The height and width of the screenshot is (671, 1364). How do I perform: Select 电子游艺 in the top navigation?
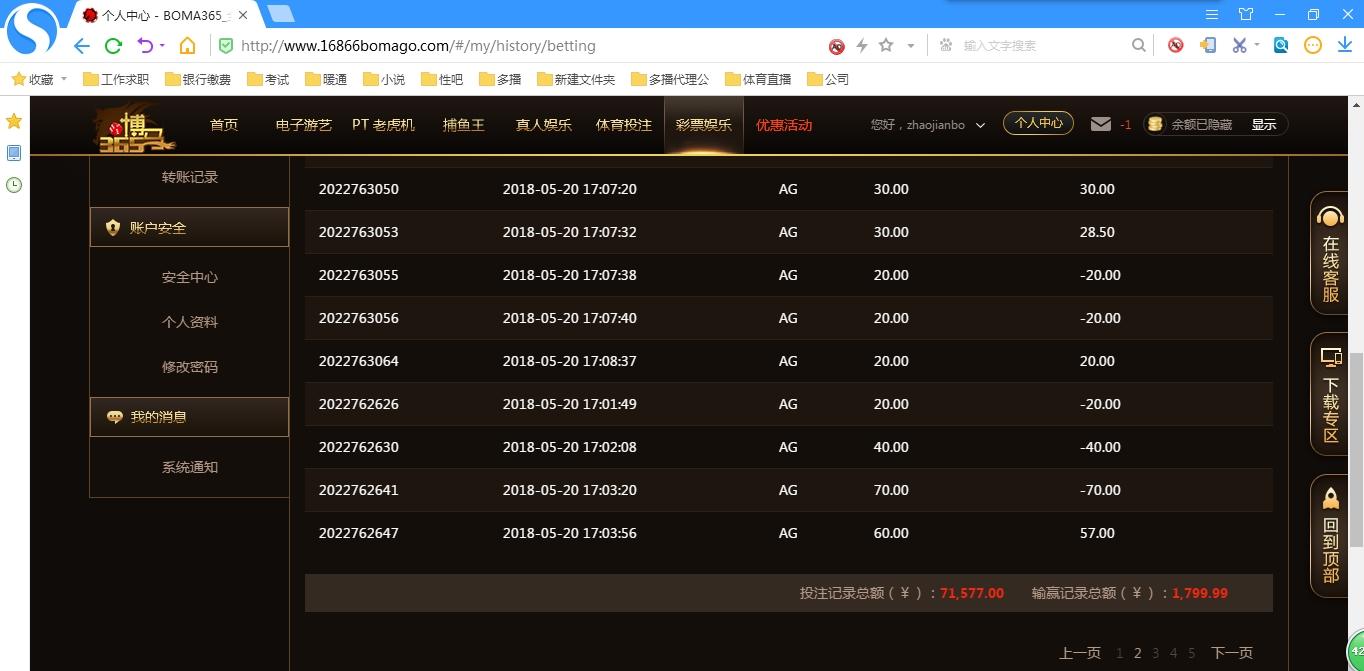[x=303, y=125]
